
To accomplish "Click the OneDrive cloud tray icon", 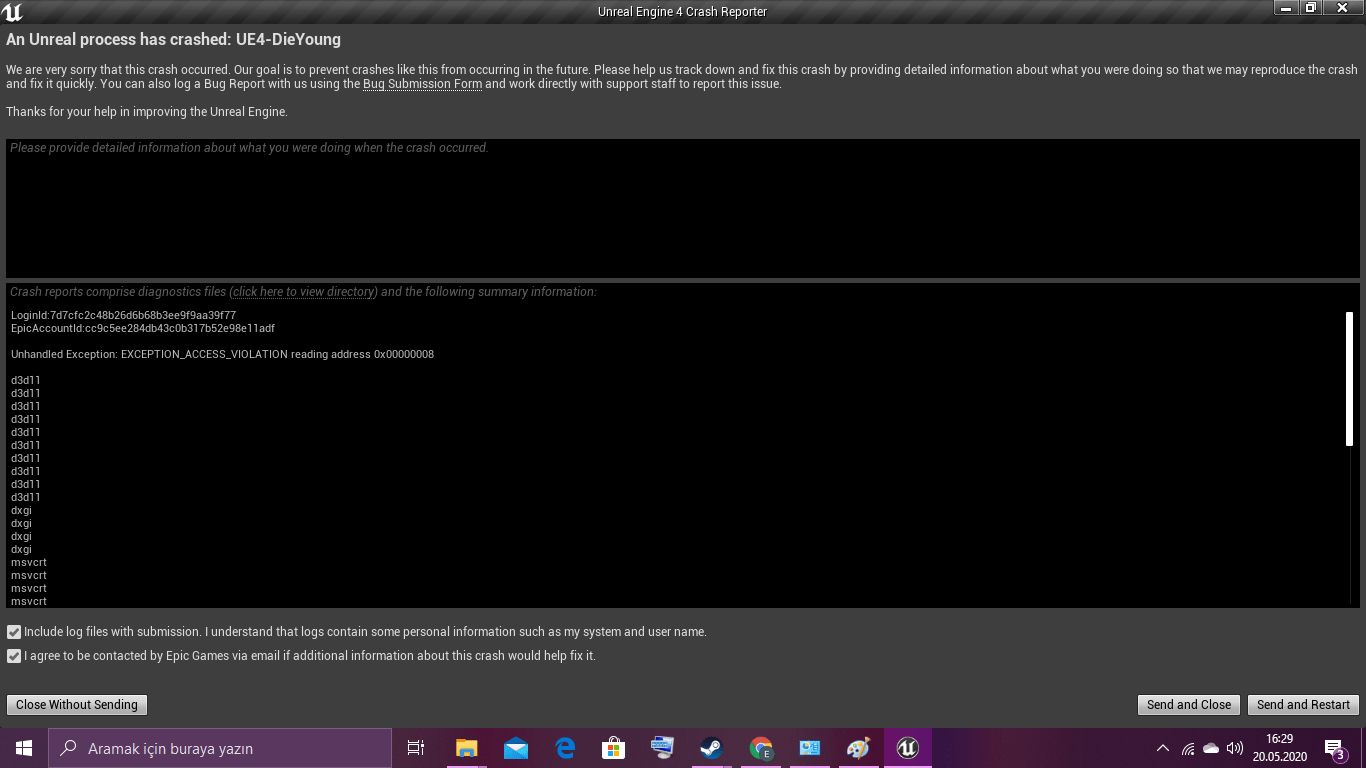I will tap(1211, 748).
